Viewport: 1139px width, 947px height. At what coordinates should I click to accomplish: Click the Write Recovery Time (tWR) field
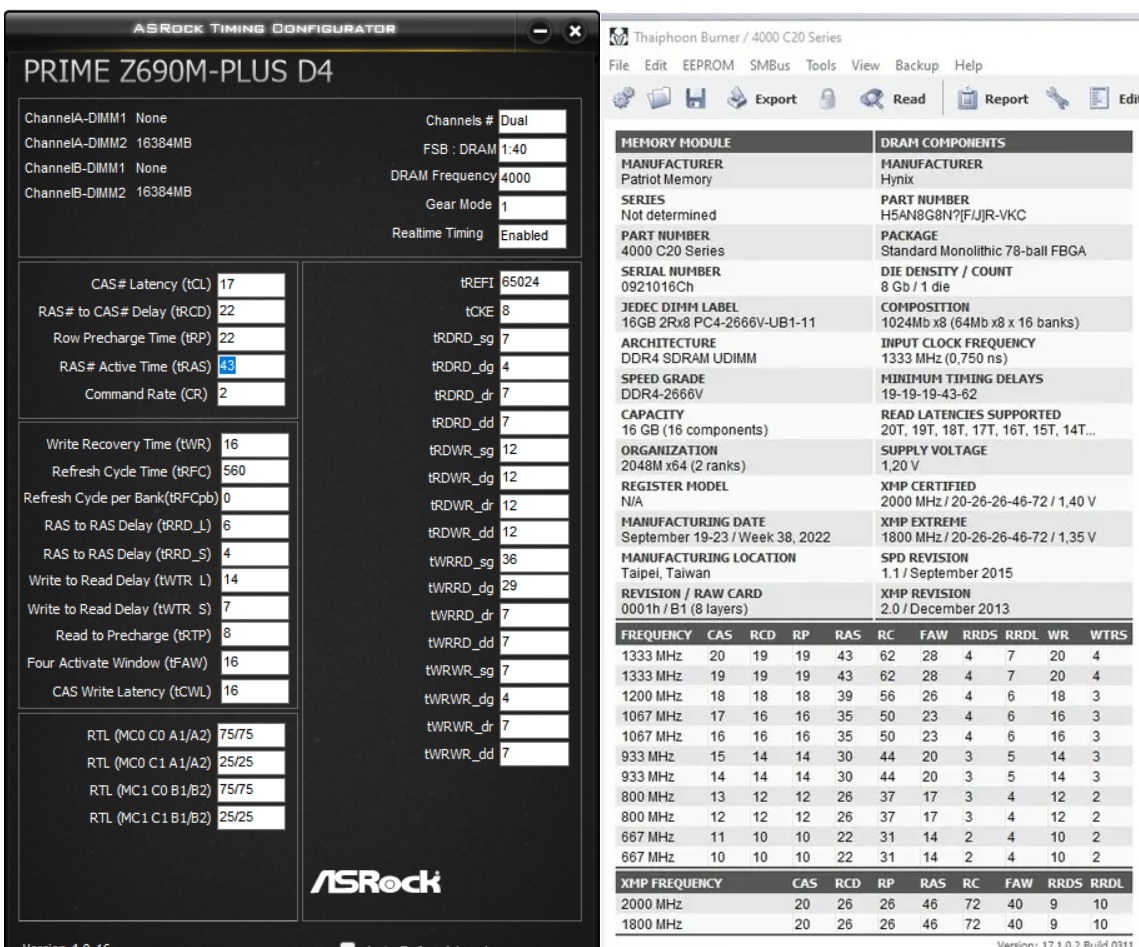point(254,444)
